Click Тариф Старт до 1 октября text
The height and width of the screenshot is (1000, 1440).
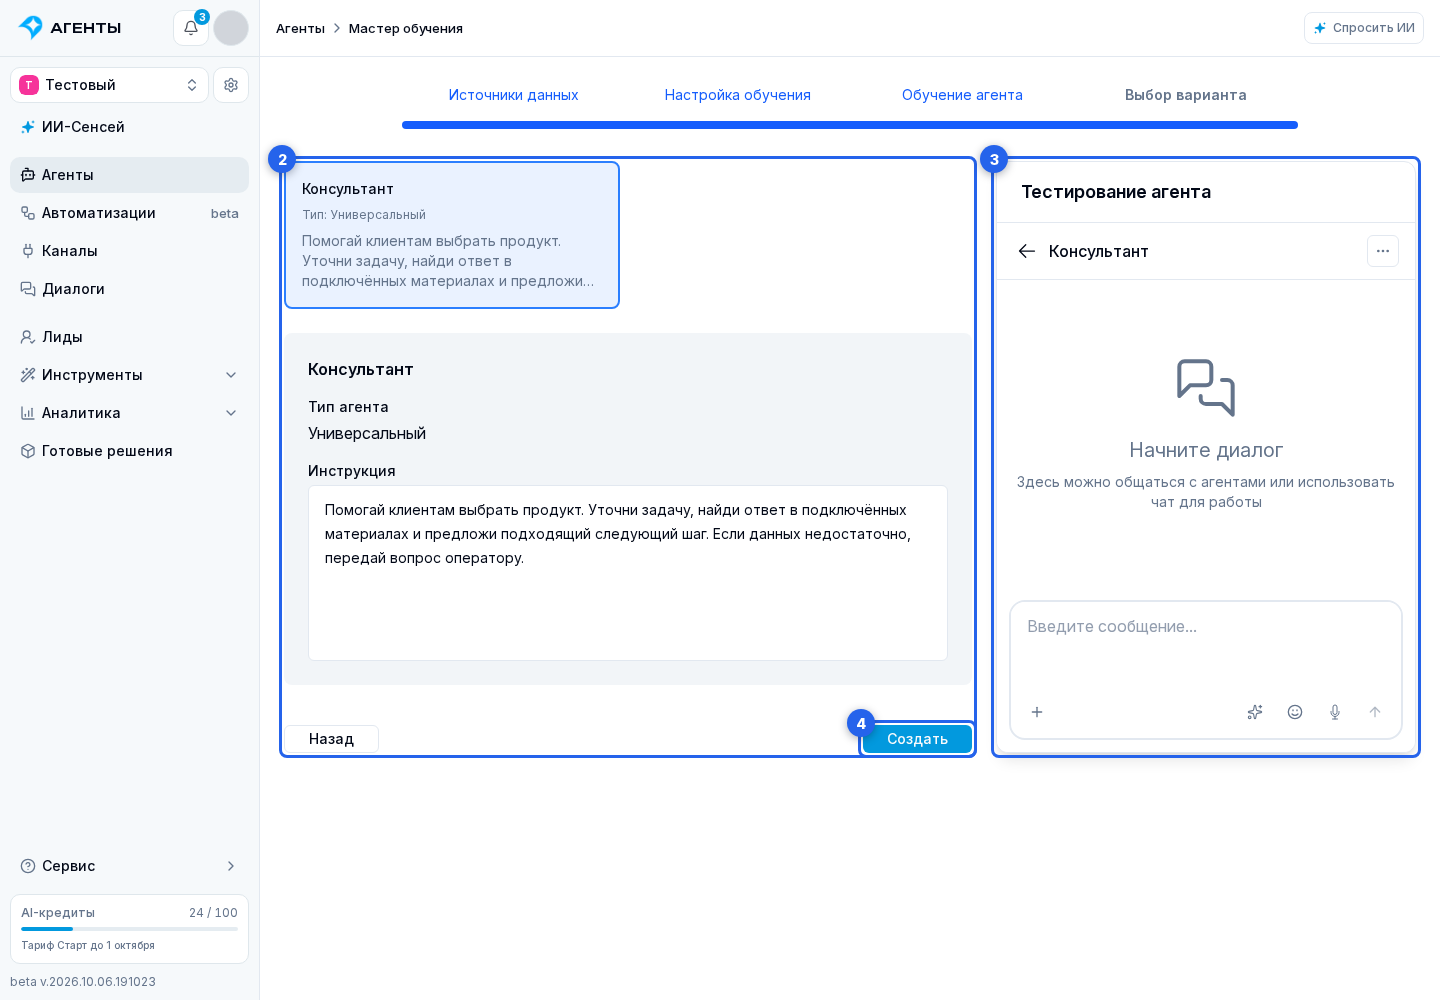click(x=88, y=945)
